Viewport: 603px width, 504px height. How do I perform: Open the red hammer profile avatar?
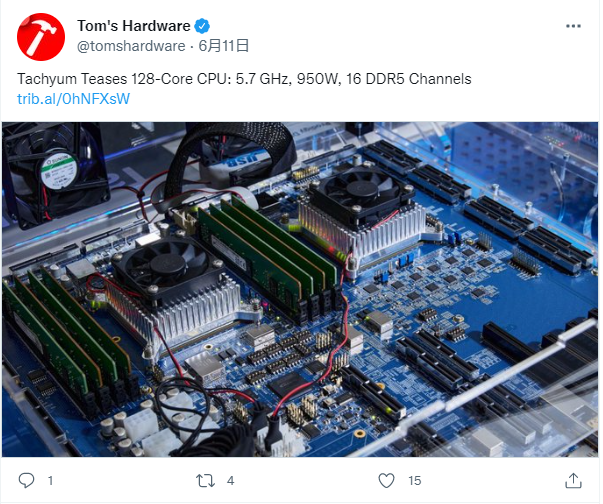point(41,37)
